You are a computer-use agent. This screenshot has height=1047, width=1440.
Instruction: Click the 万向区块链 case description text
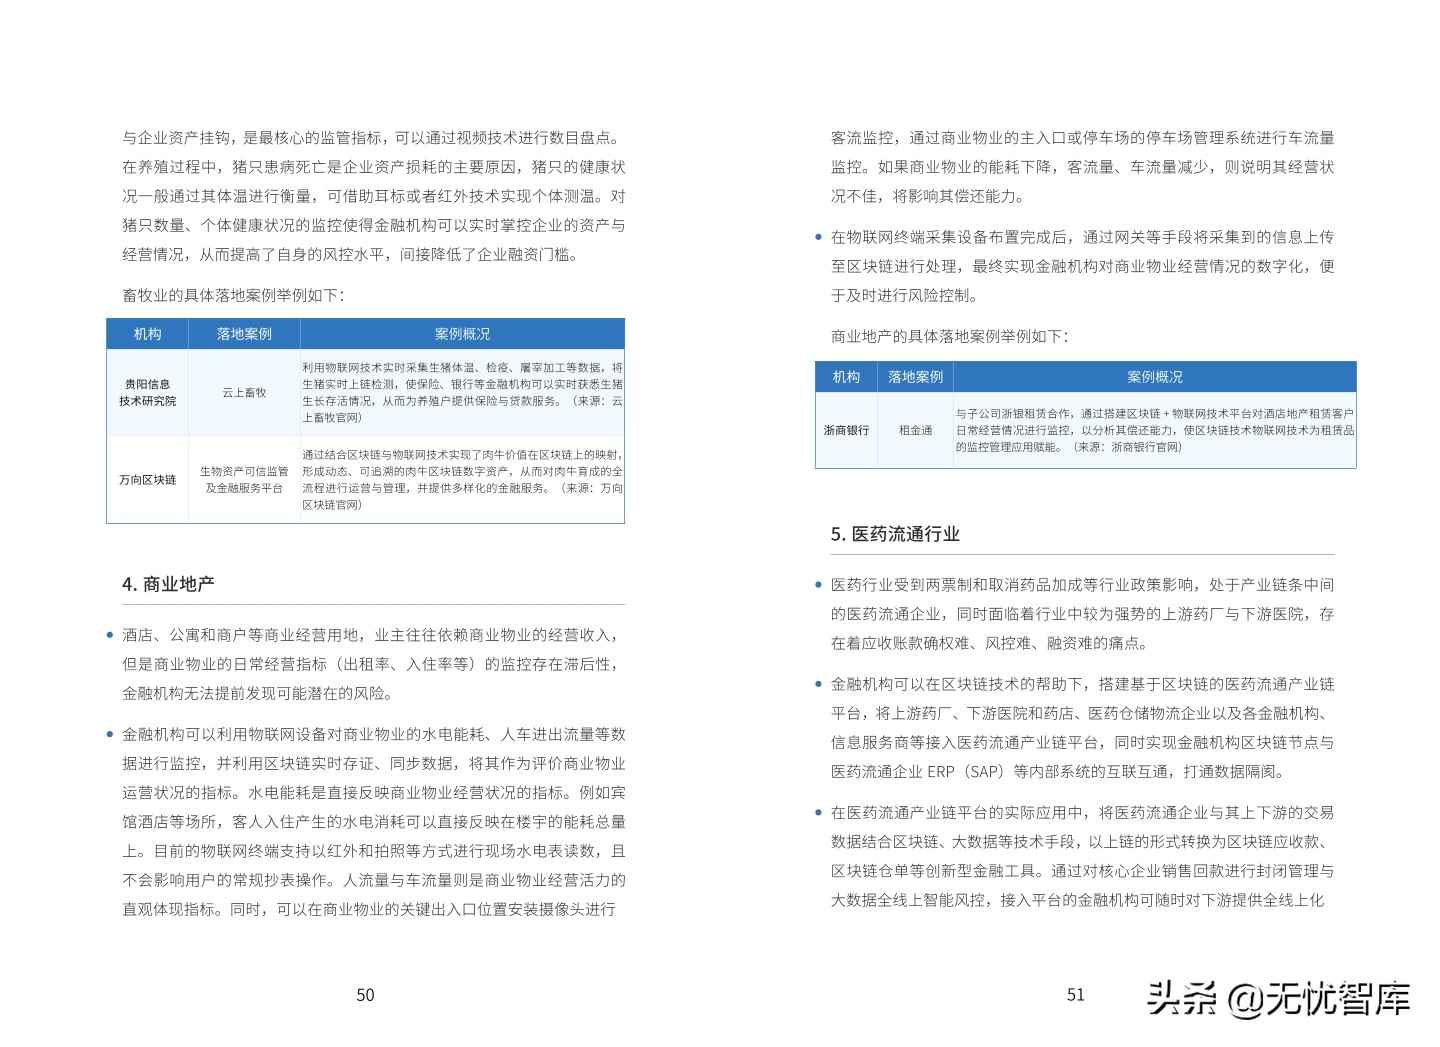point(462,480)
